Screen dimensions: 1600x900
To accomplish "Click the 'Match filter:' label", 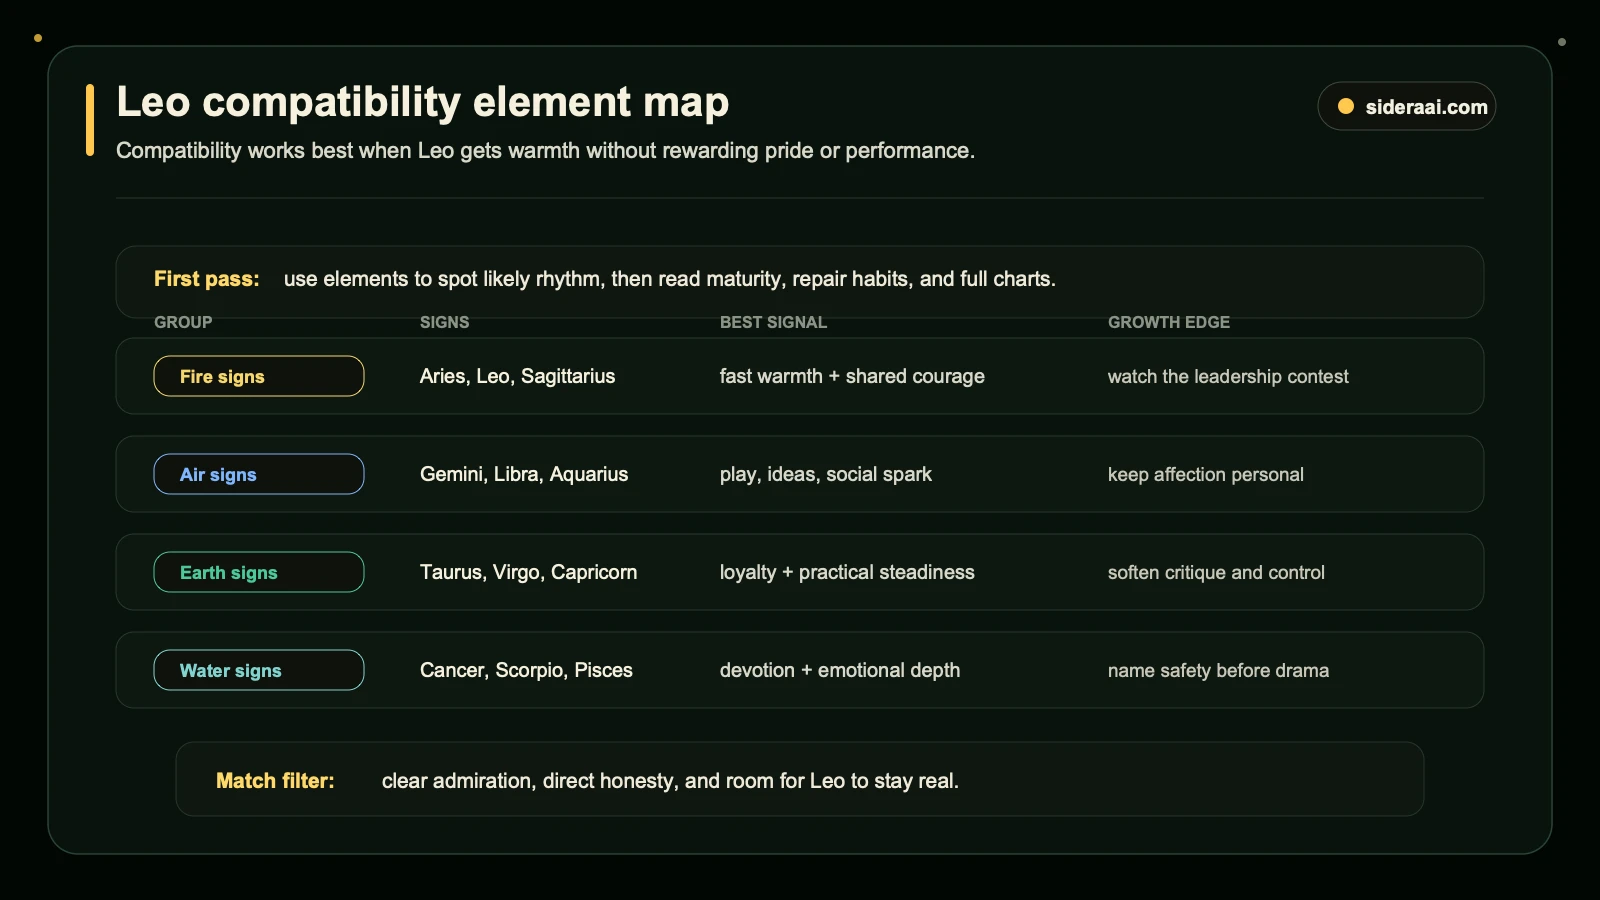I will pos(275,781).
